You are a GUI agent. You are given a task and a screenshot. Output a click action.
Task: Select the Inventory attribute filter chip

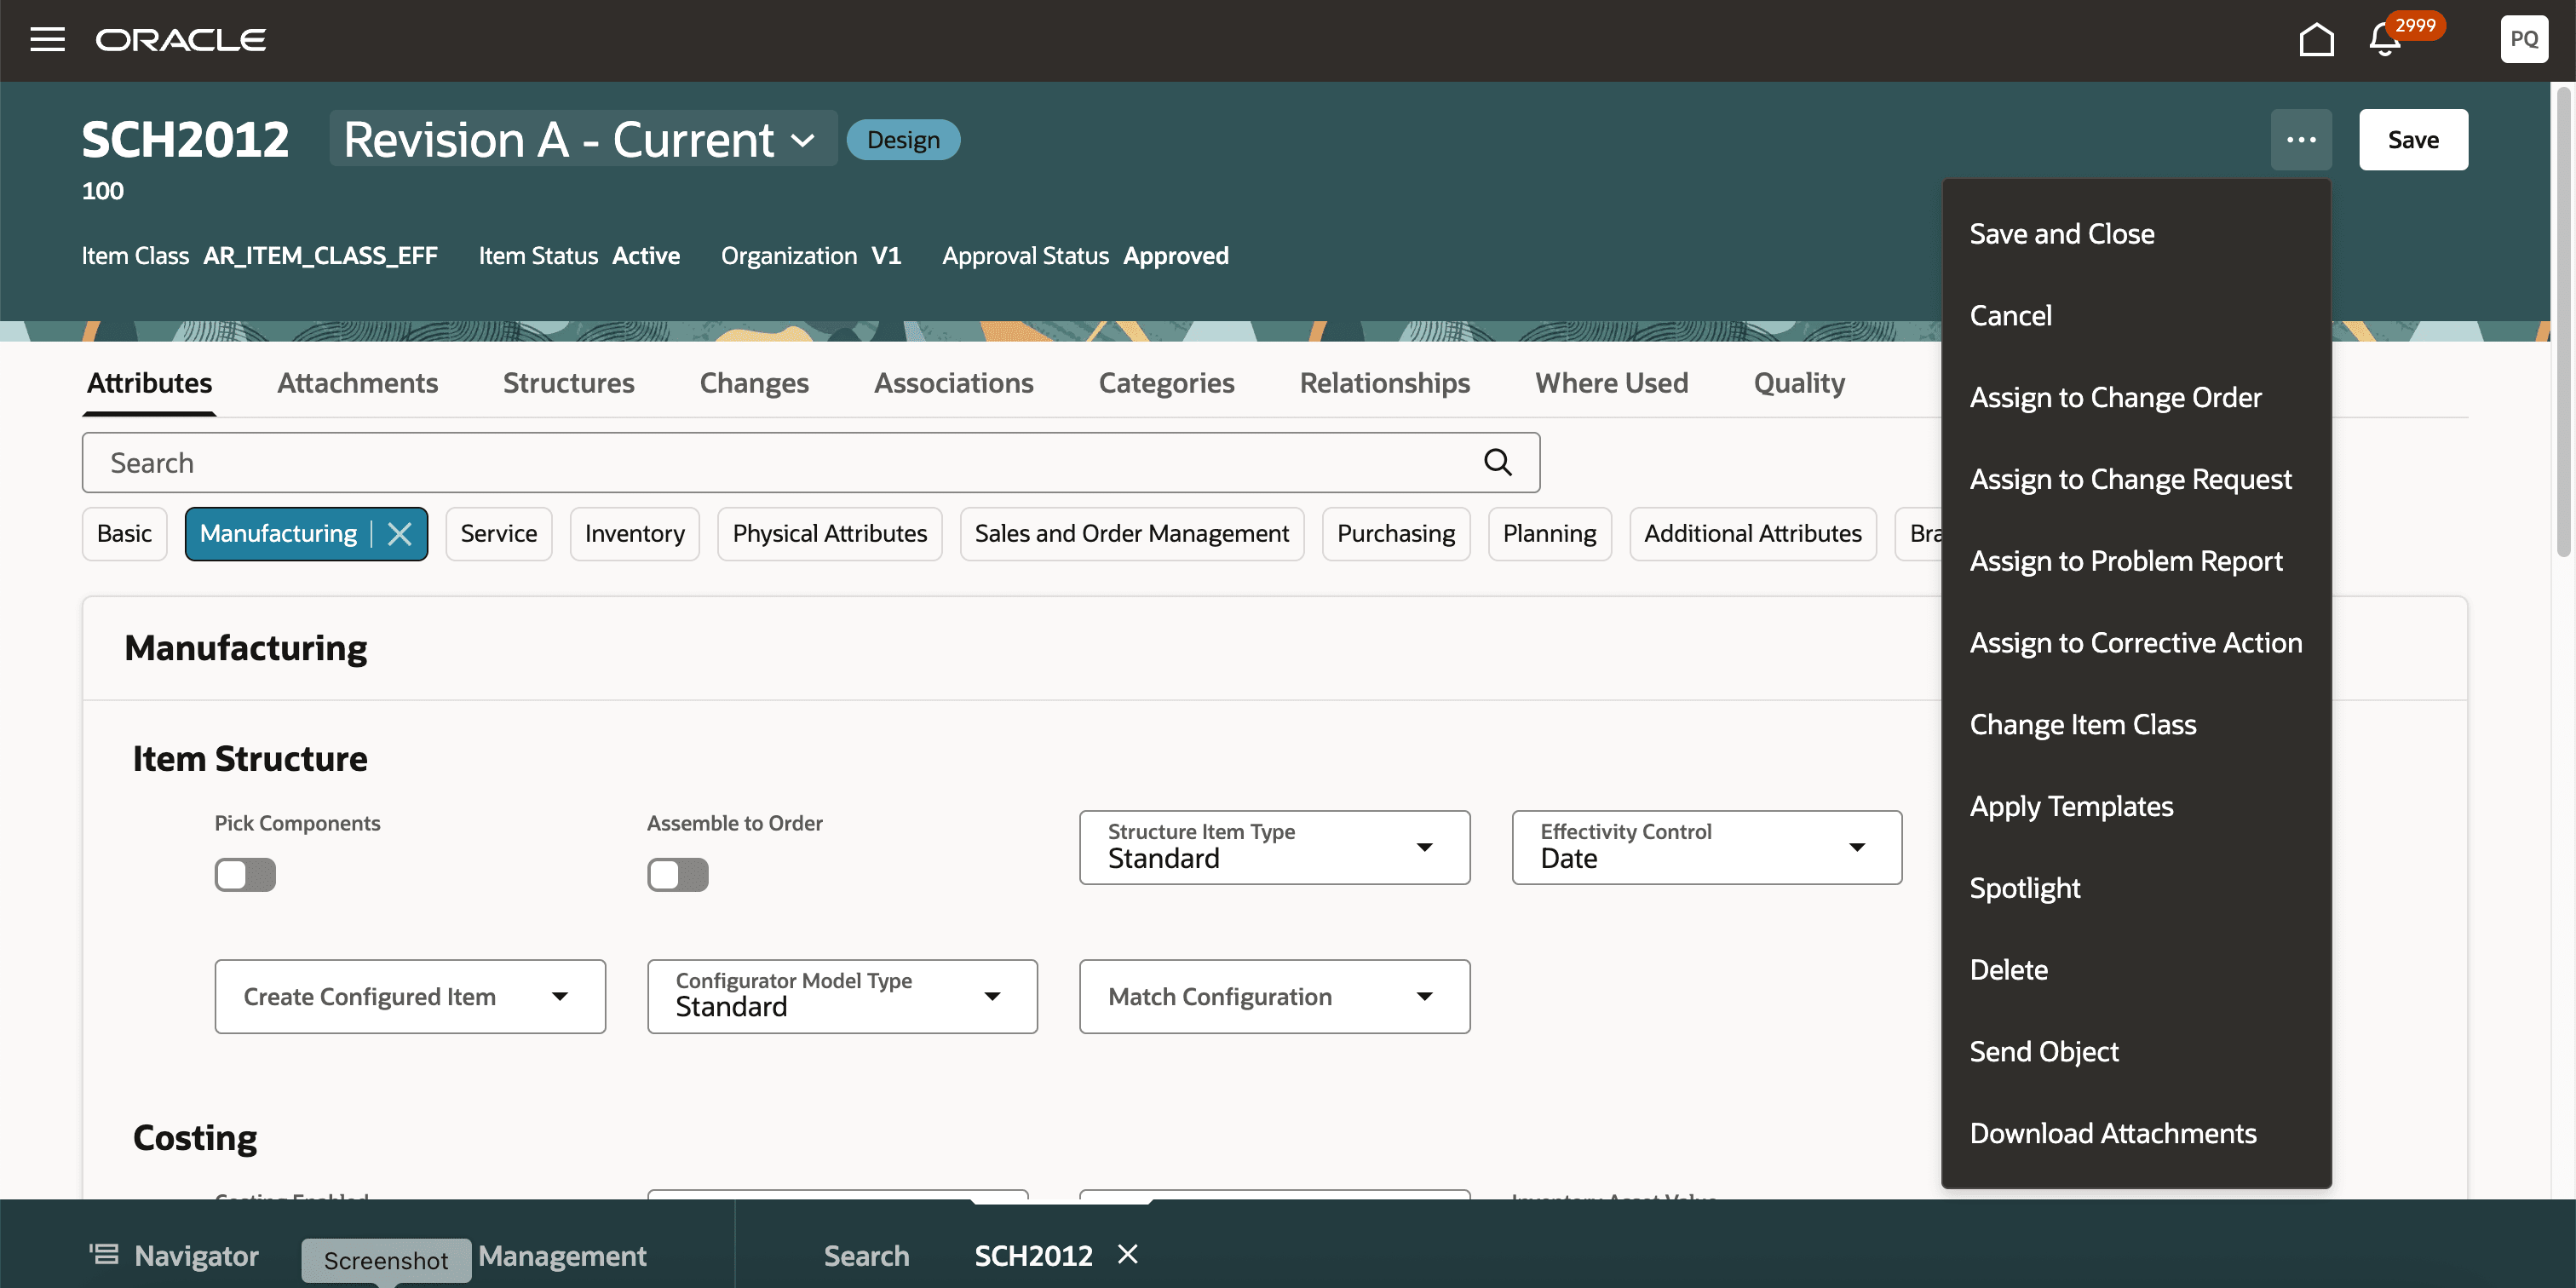pyautogui.click(x=634, y=534)
